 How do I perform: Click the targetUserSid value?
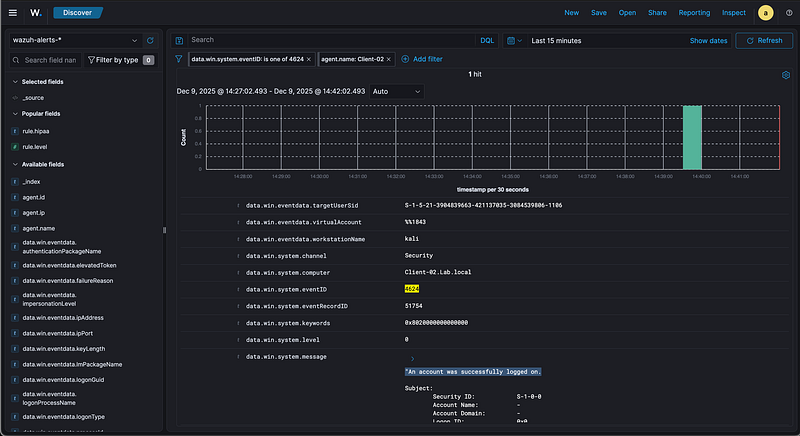(x=483, y=205)
